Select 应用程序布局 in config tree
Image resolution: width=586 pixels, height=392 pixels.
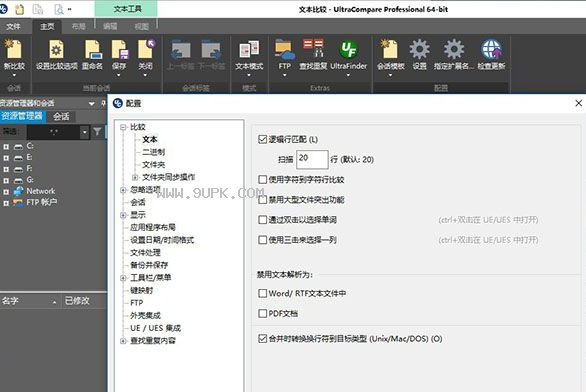point(152,227)
